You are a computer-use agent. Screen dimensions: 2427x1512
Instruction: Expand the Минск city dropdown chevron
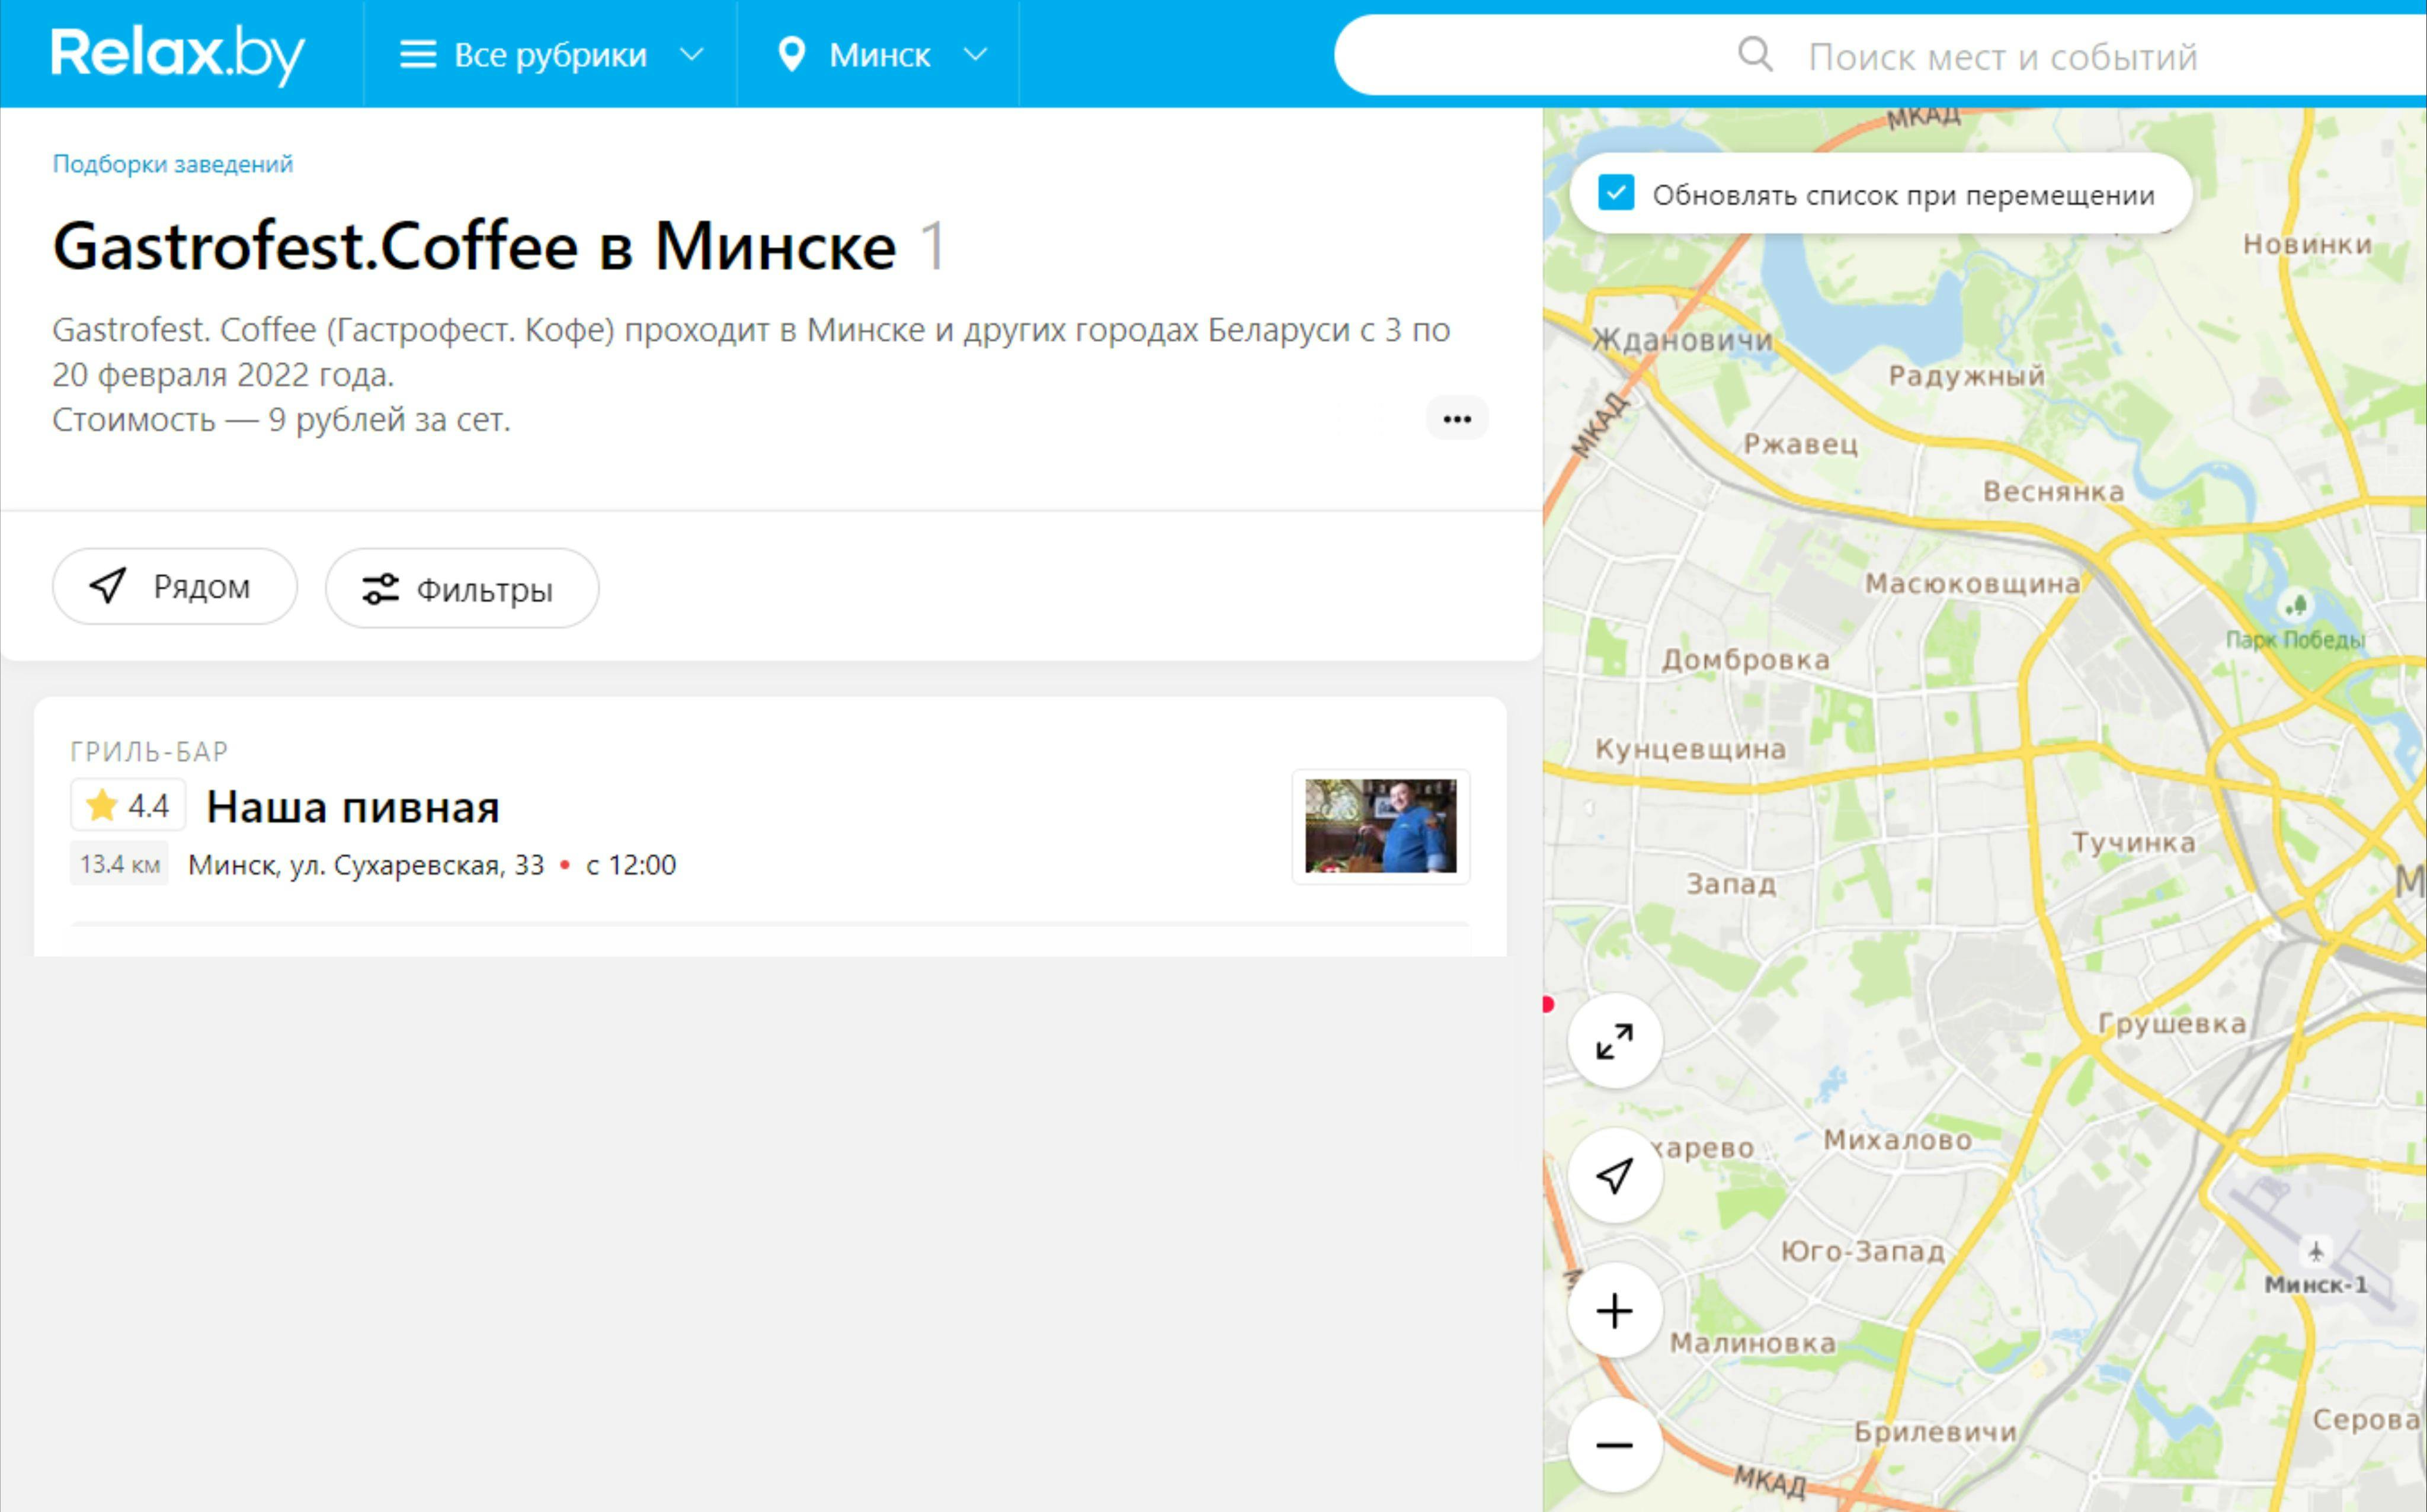[x=975, y=55]
